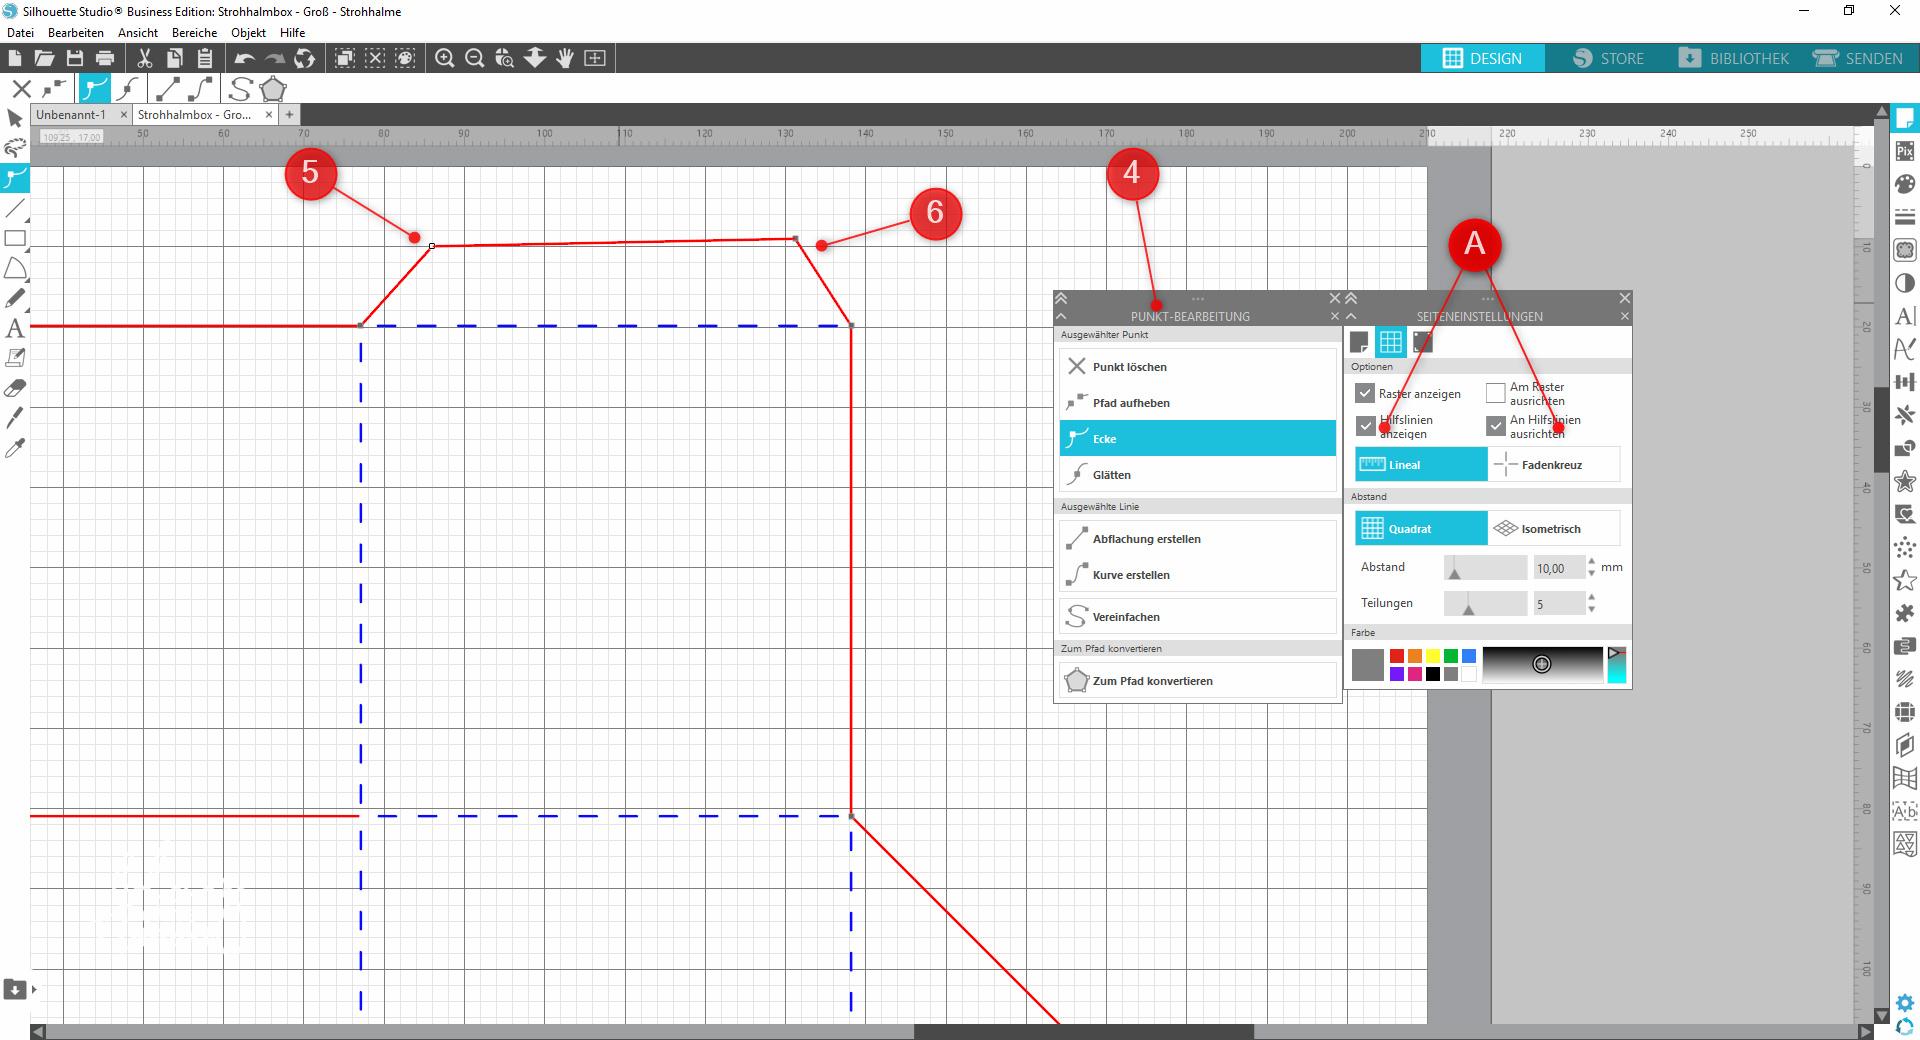Viewport: 1920px width, 1040px height.
Task: Click the Teilungen input field
Action: tap(1558, 604)
